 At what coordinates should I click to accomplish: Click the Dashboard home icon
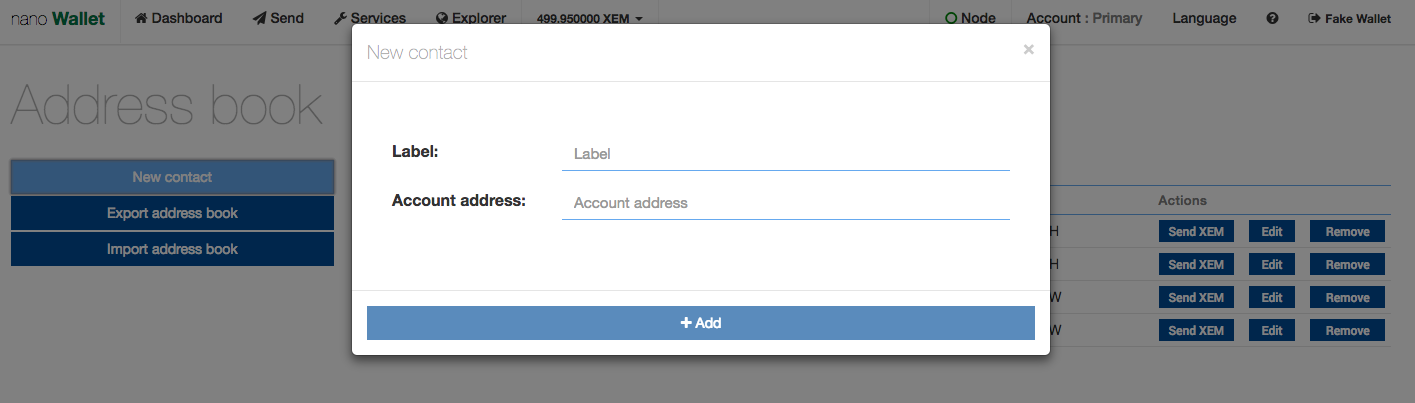(x=141, y=18)
